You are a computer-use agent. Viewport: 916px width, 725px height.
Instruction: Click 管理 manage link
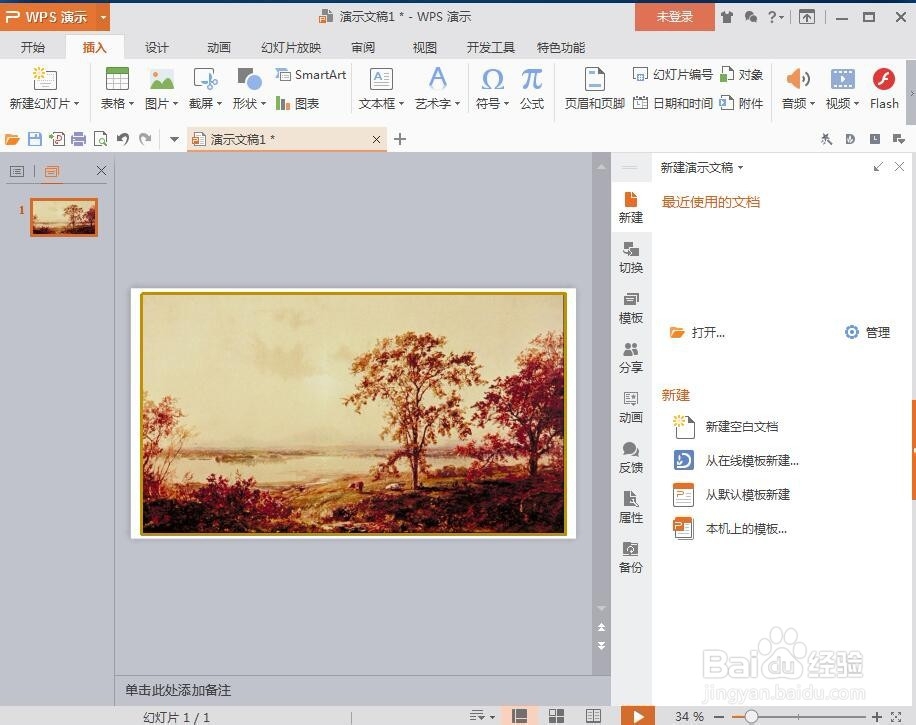click(868, 332)
